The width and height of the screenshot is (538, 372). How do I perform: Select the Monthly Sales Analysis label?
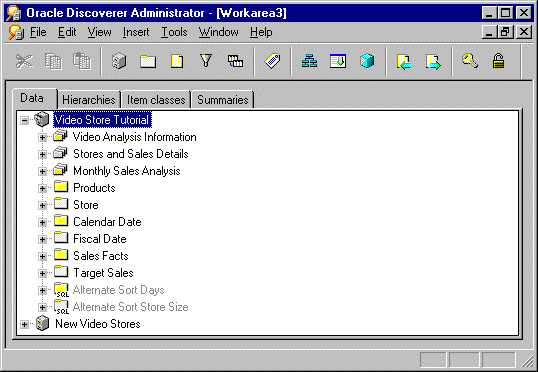[127, 171]
